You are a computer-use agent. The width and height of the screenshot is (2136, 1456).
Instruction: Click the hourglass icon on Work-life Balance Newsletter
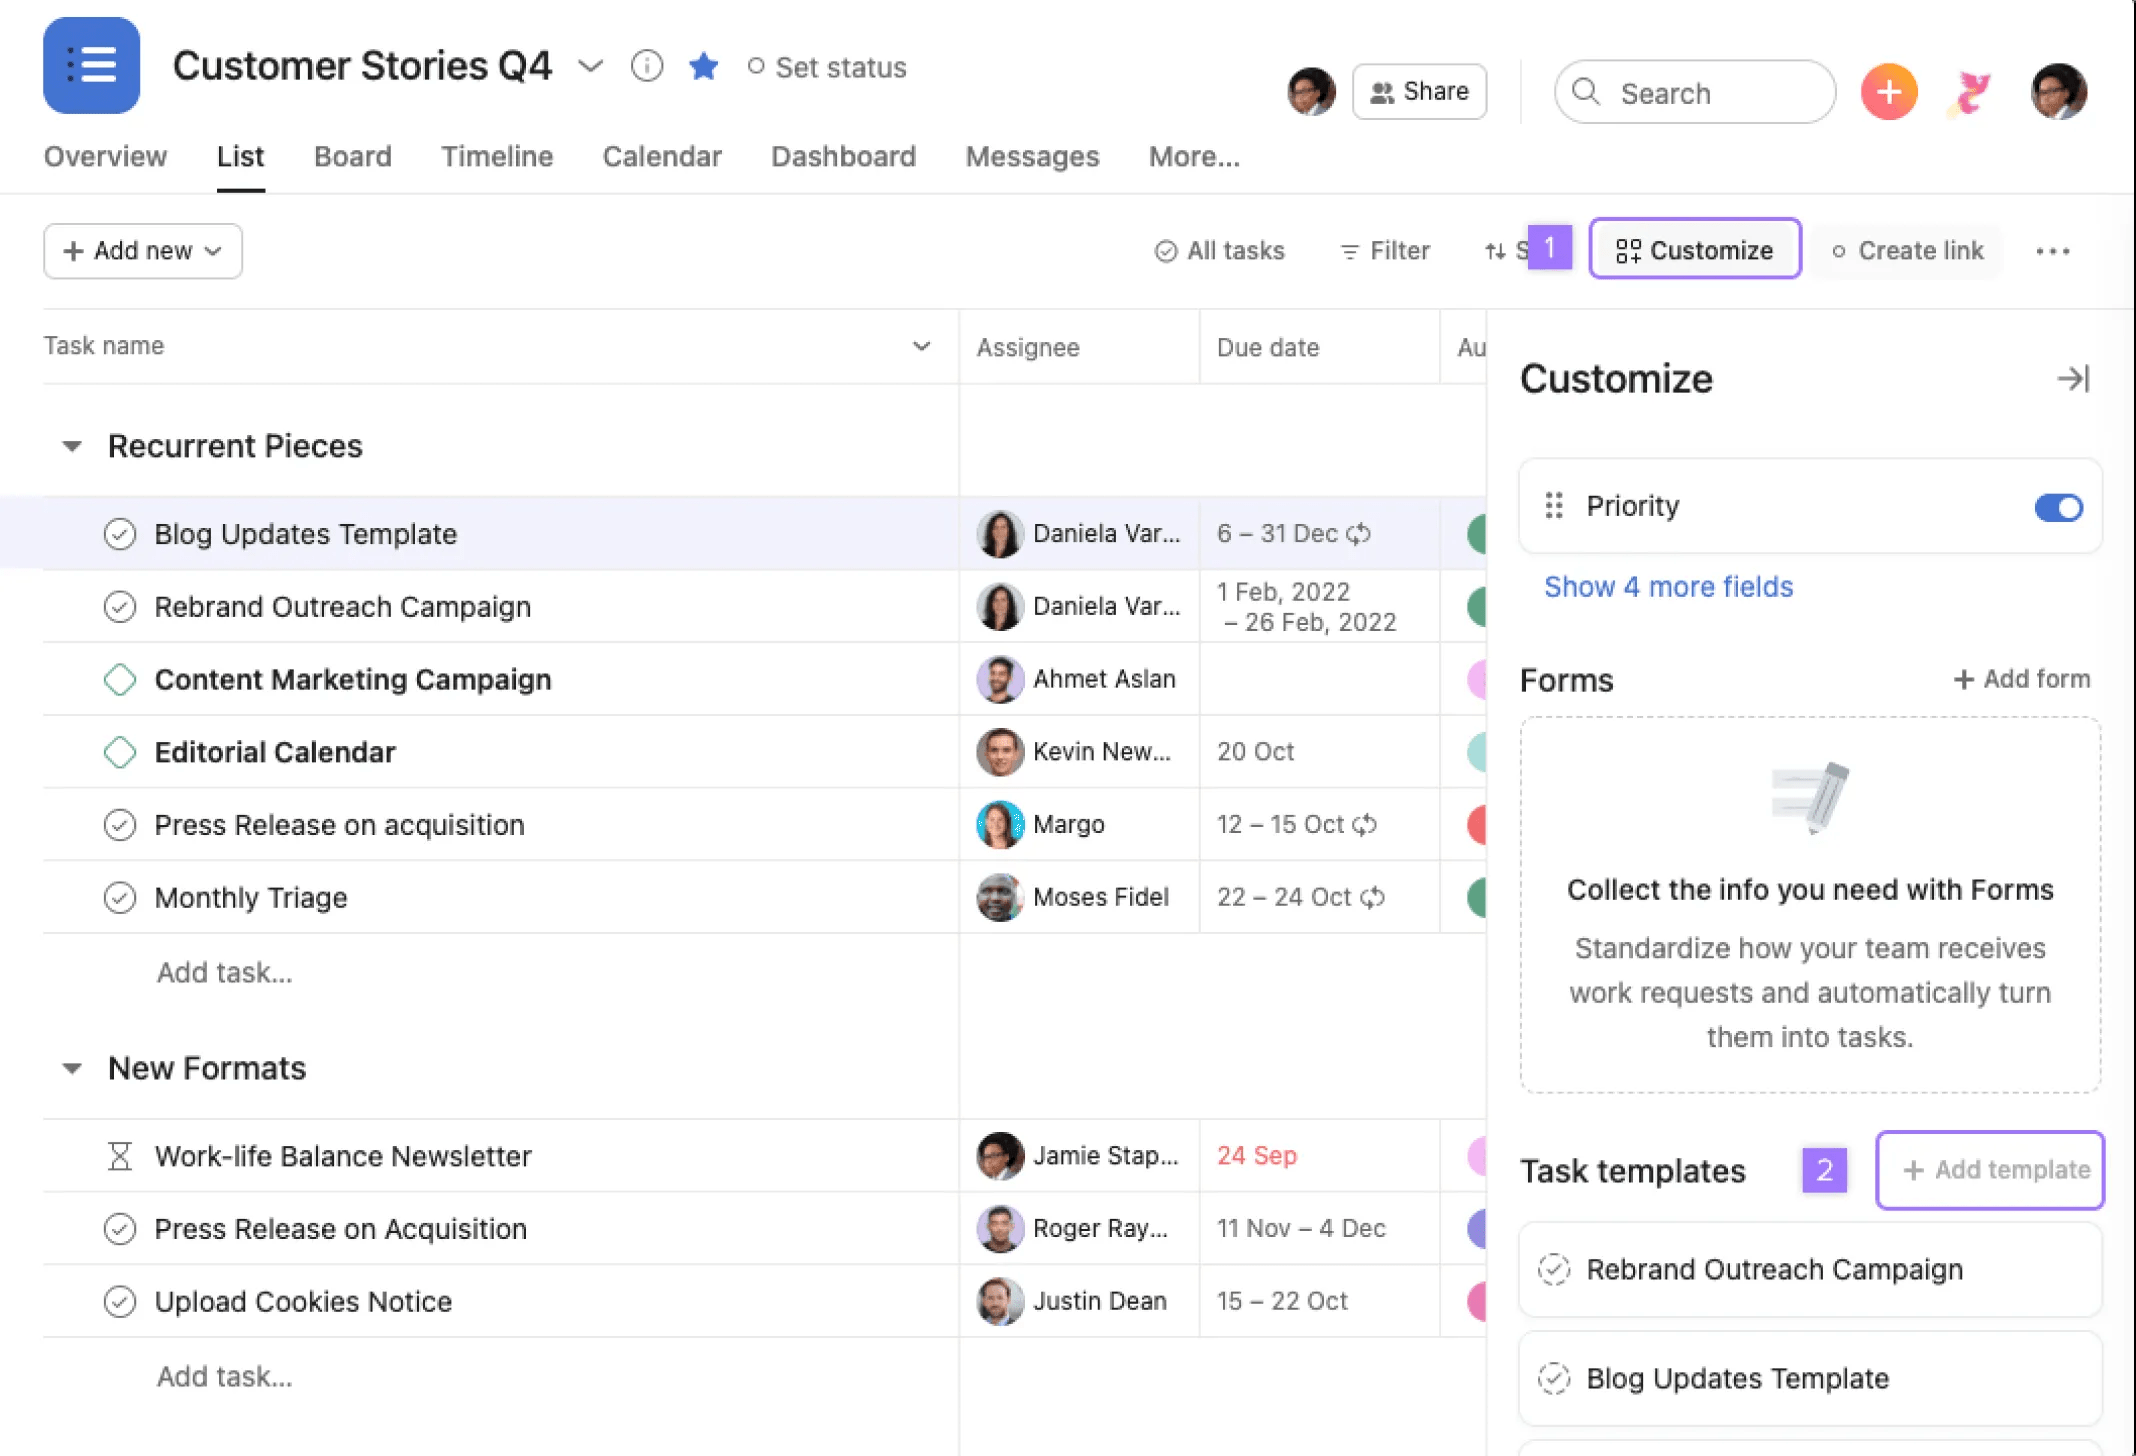click(120, 1156)
